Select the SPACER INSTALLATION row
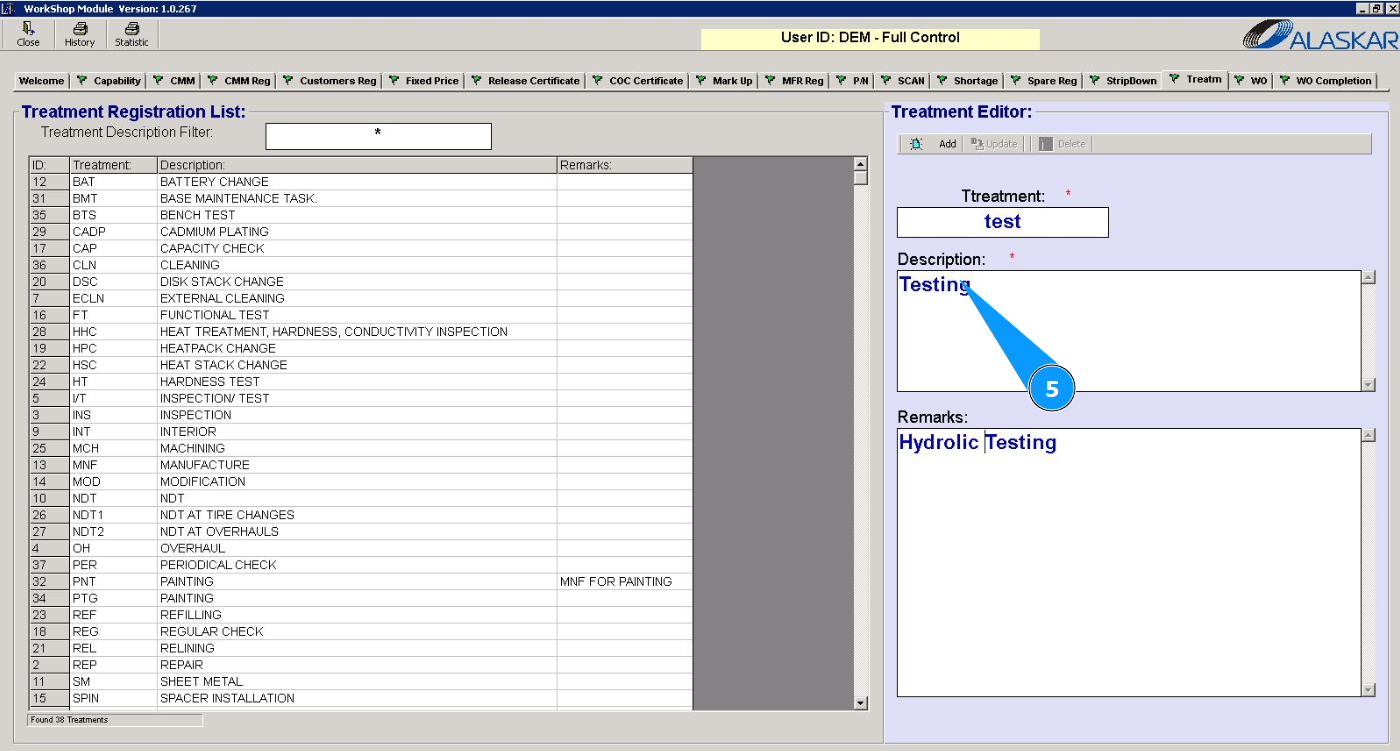This screenshot has height=751, width=1400. (360, 698)
